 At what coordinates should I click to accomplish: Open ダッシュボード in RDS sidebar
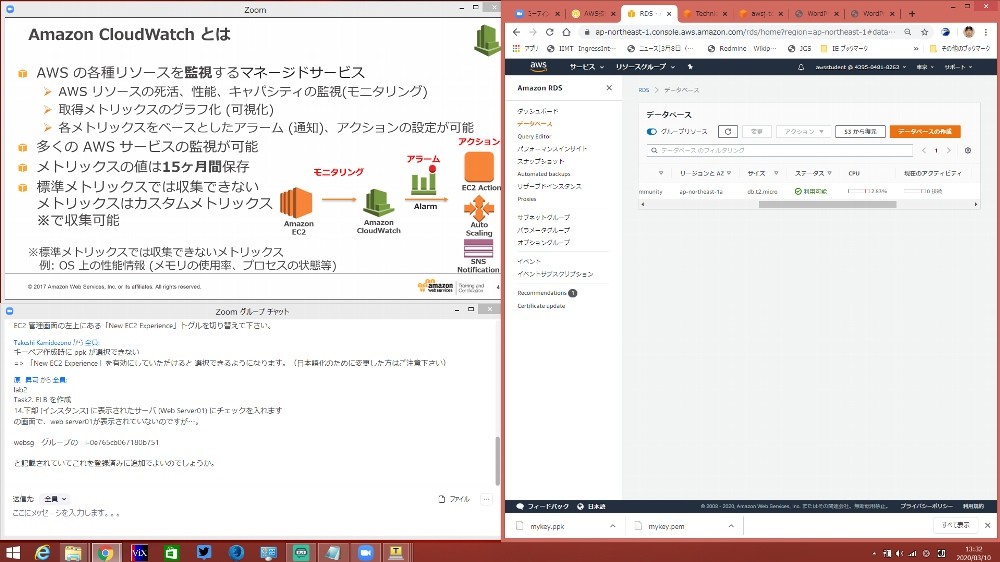538,111
